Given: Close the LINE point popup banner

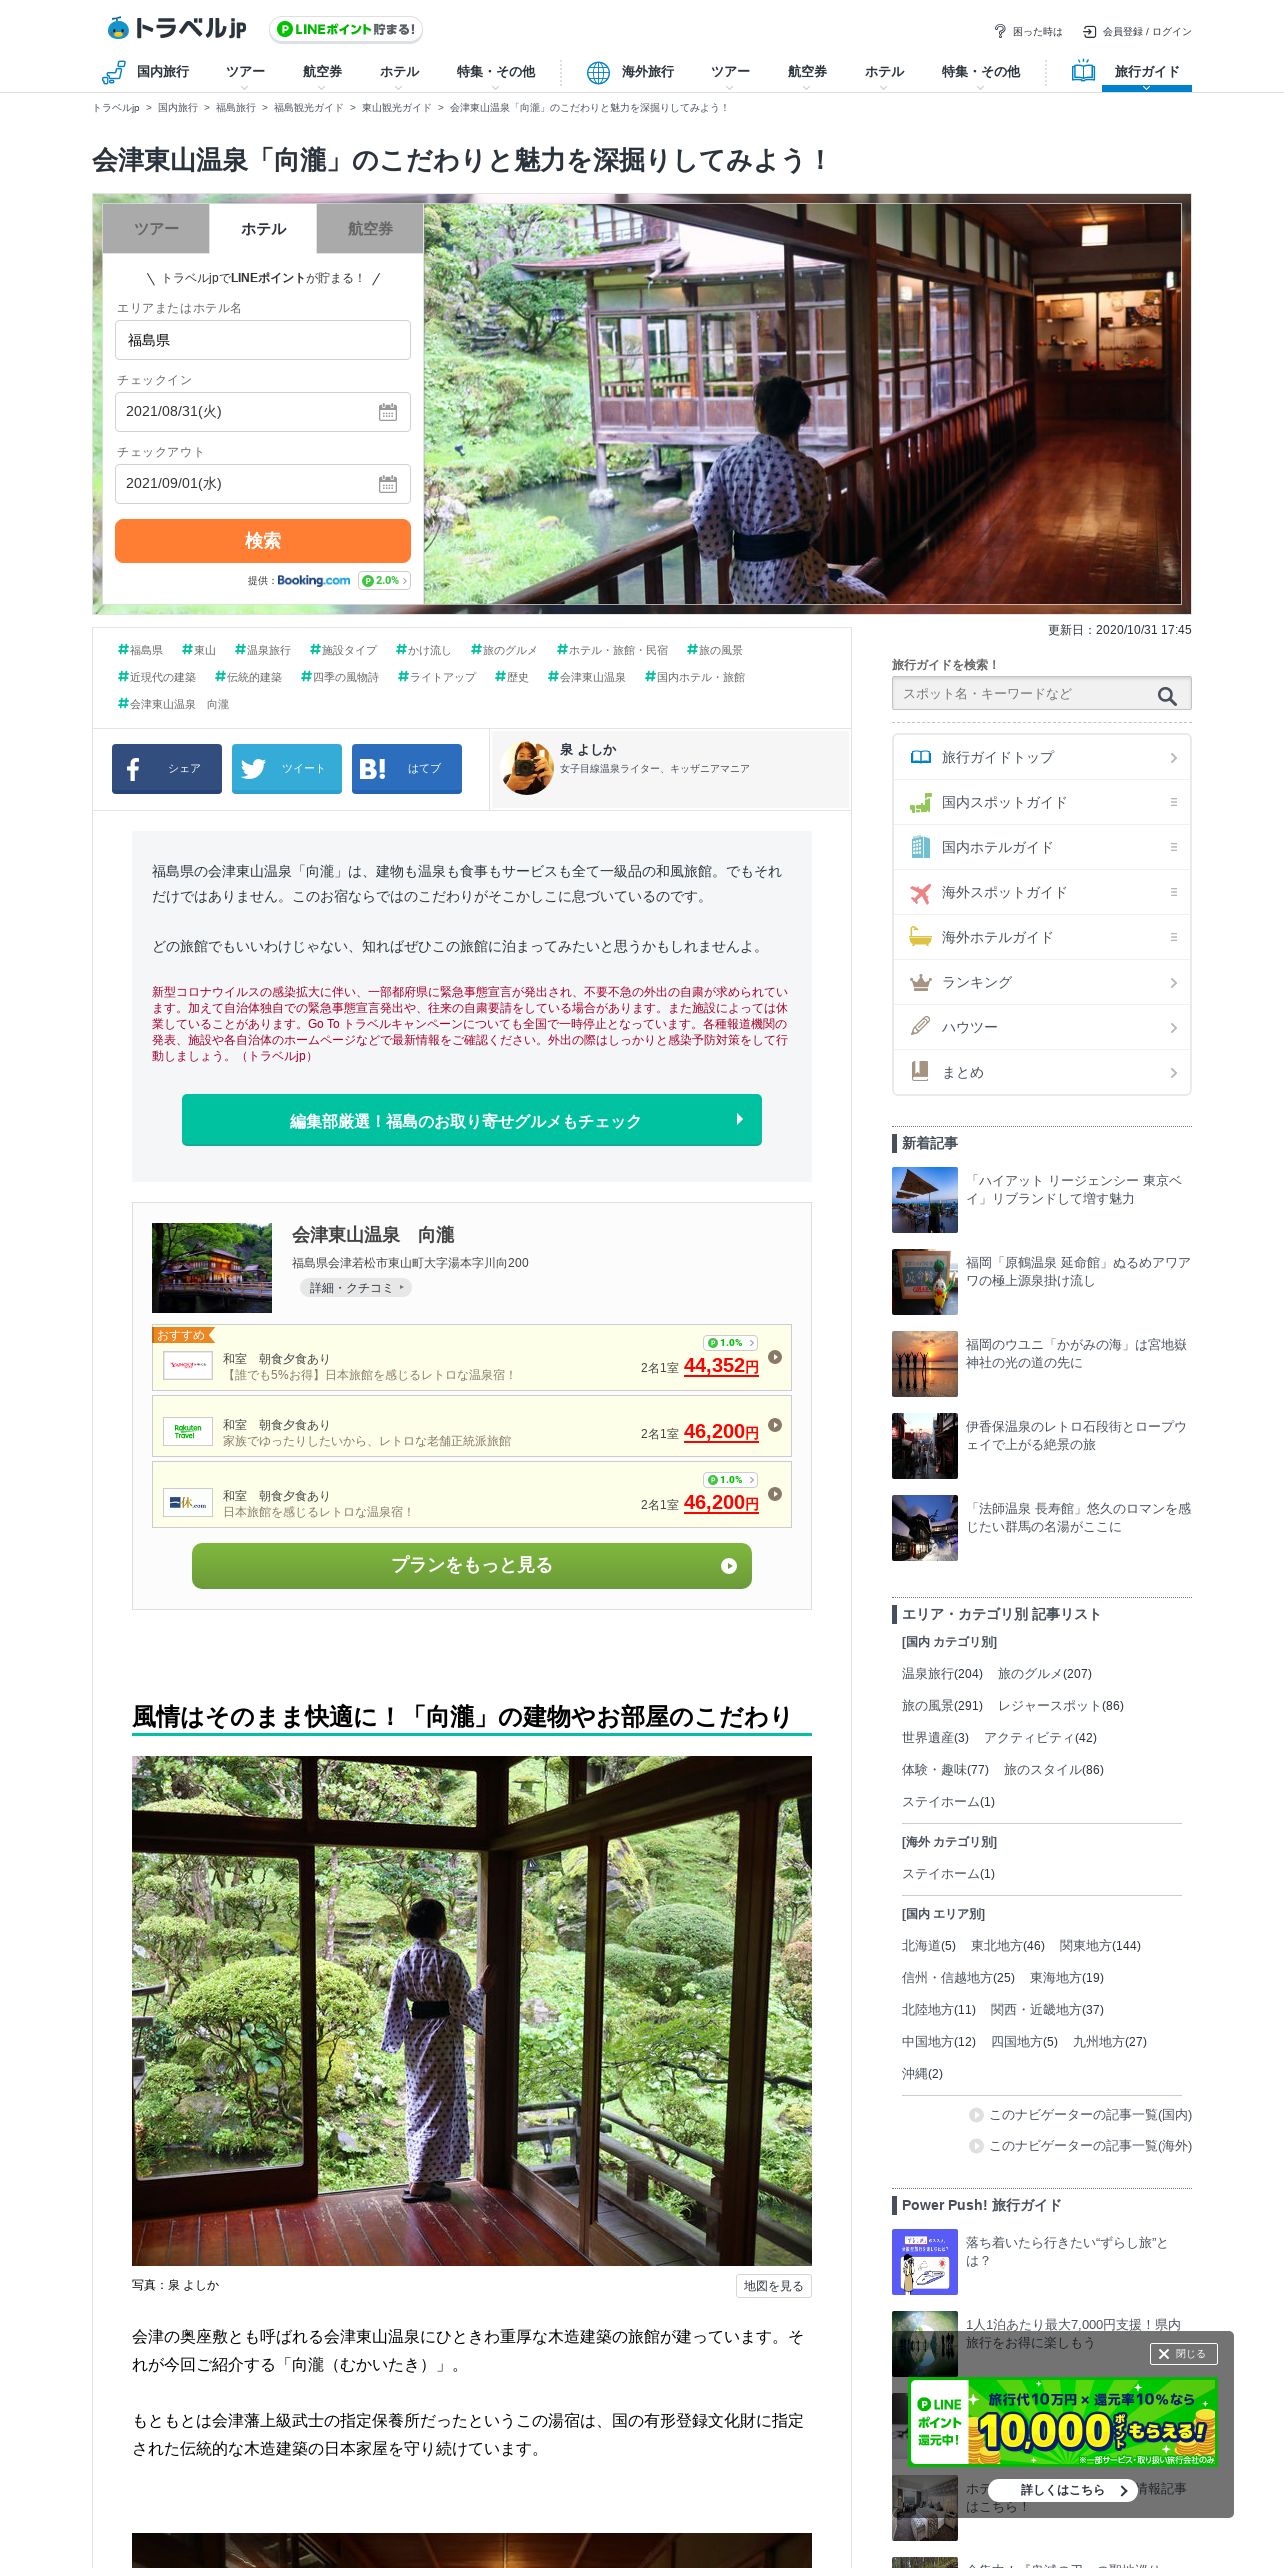Looking at the screenshot, I should (x=1183, y=2354).
